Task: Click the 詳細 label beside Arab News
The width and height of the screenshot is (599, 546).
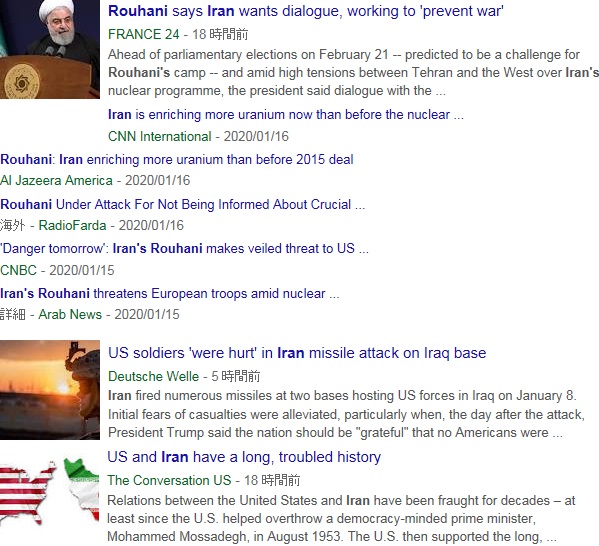Action: click(13, 314)
